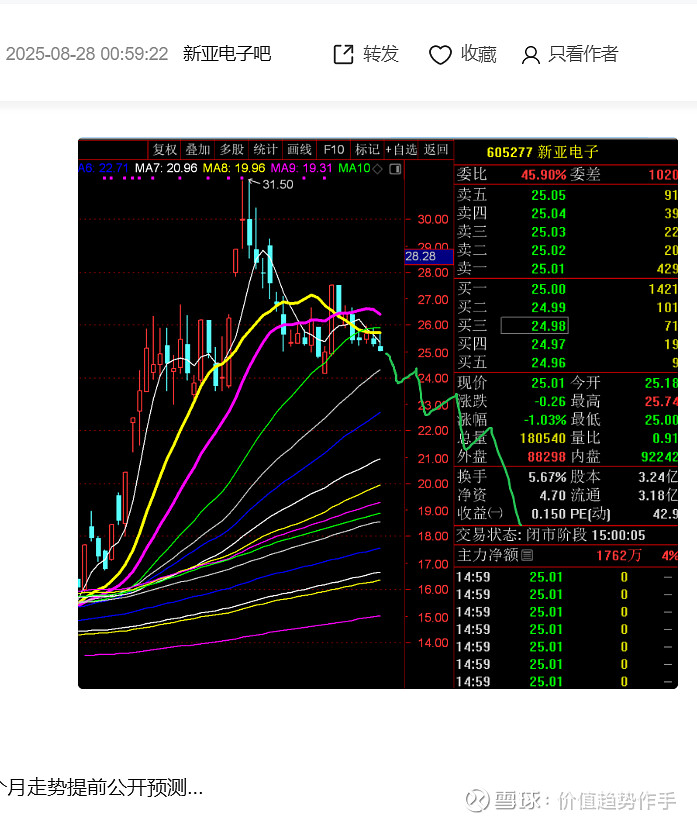Viewport: 697px width, 822px height.
Task: Click the 买二 24.99 order row
Action: pyautogui.click(x=566, y=307)
